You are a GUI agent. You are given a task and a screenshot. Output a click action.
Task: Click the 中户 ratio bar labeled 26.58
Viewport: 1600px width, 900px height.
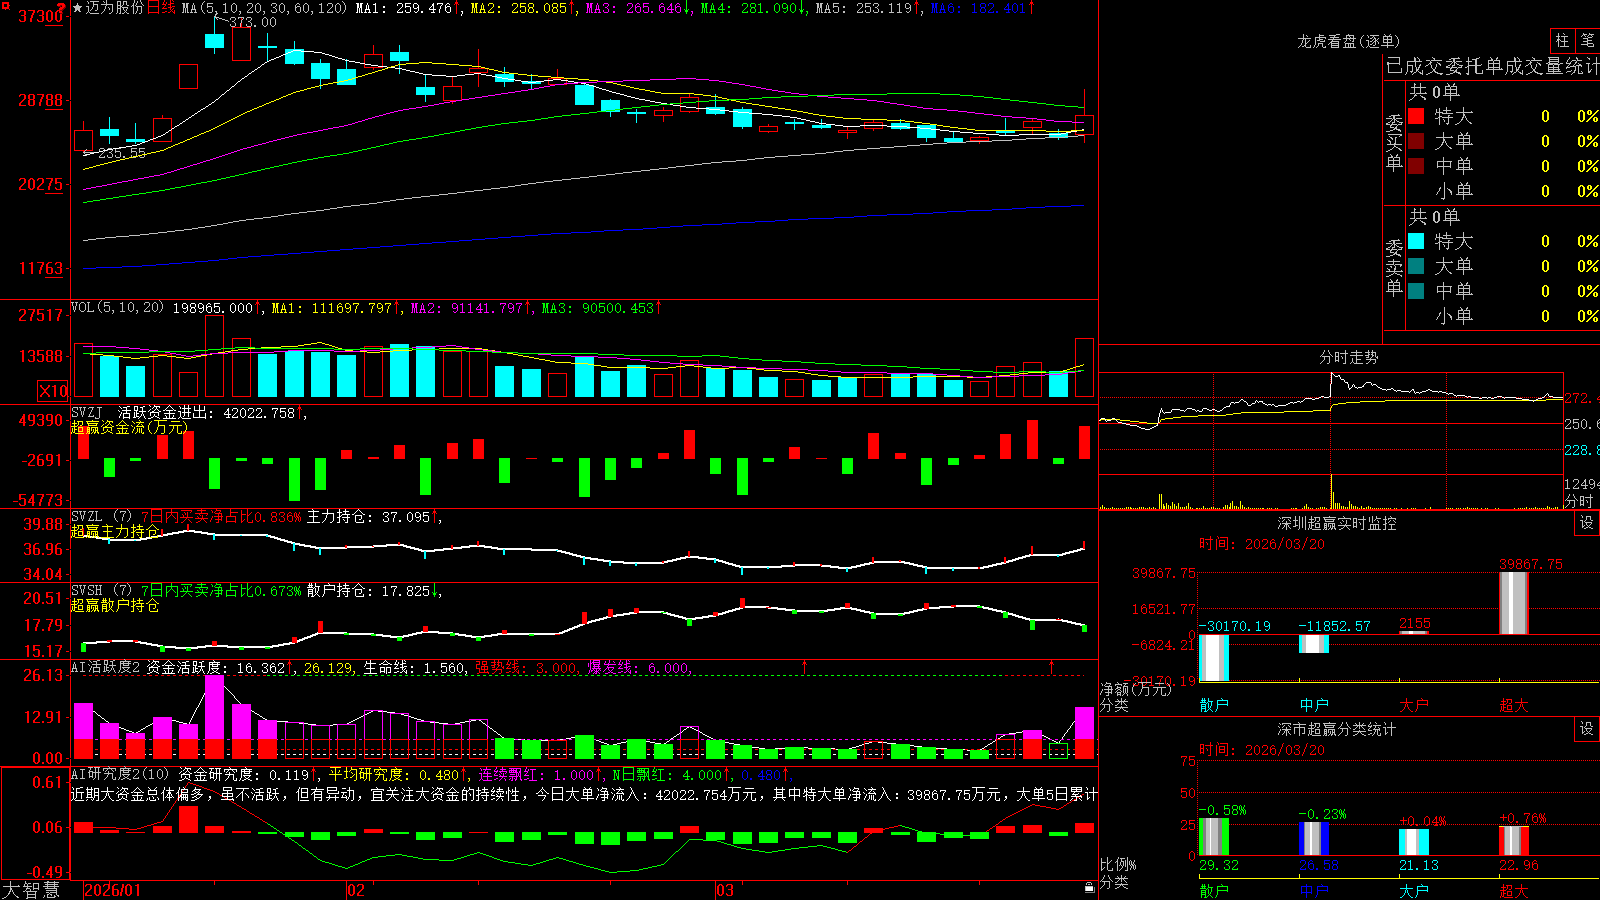(x=1314, y=839)
